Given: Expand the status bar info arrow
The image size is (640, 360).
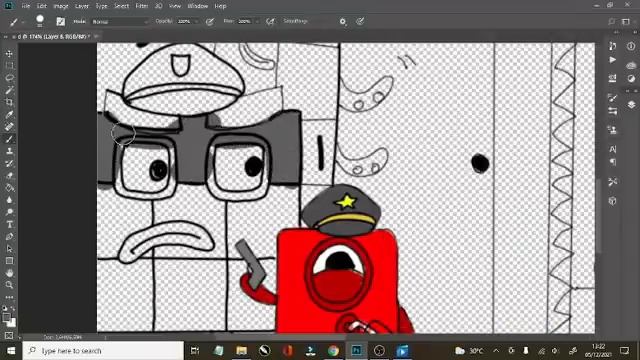Looking at the screenshot, I should (105, 337).
